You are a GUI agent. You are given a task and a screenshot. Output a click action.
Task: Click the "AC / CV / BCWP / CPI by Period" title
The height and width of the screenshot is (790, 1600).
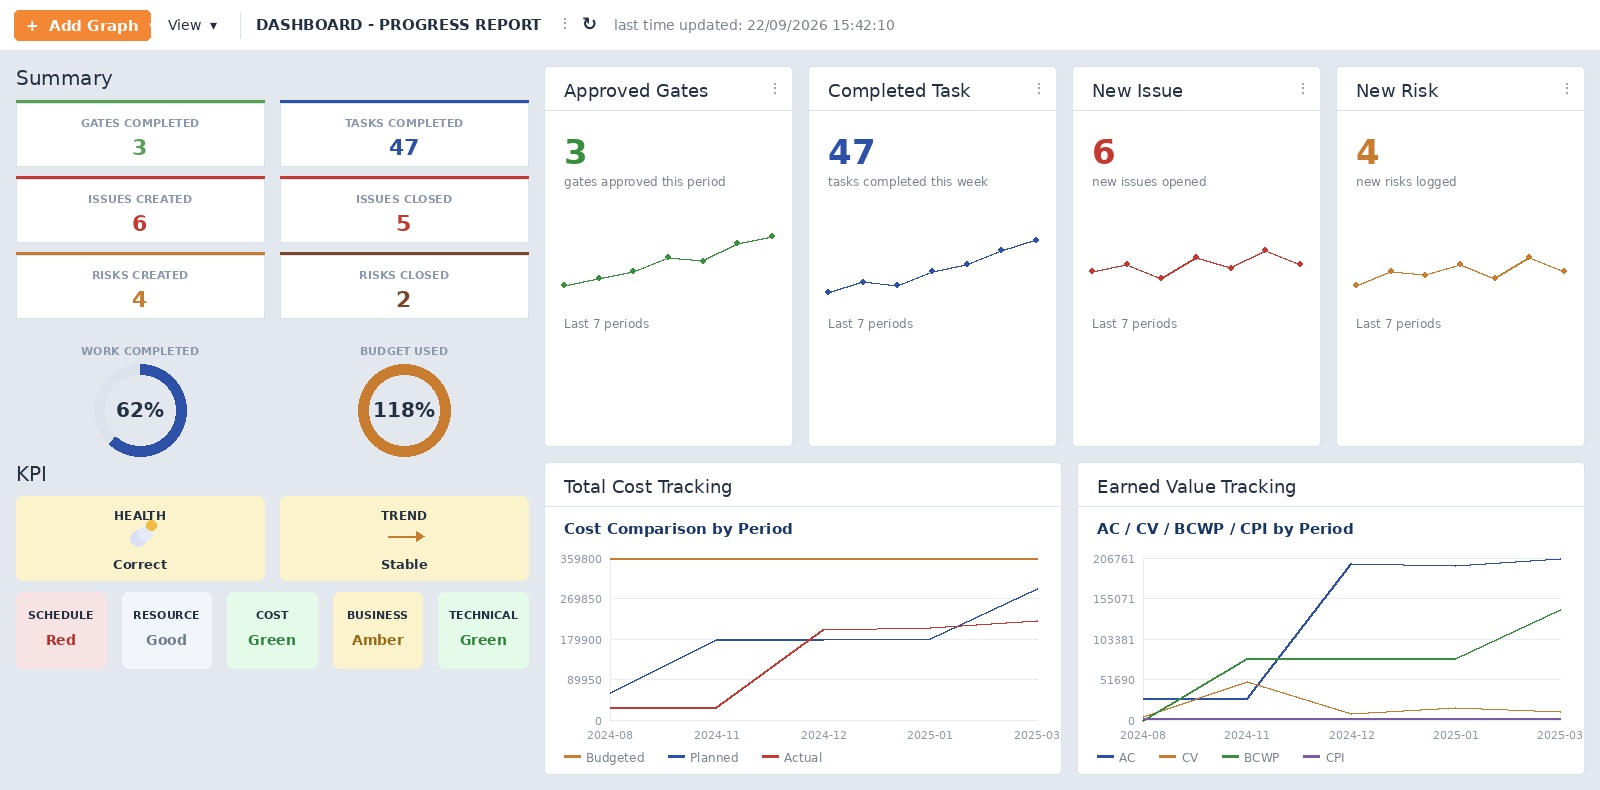[1225, 529]
